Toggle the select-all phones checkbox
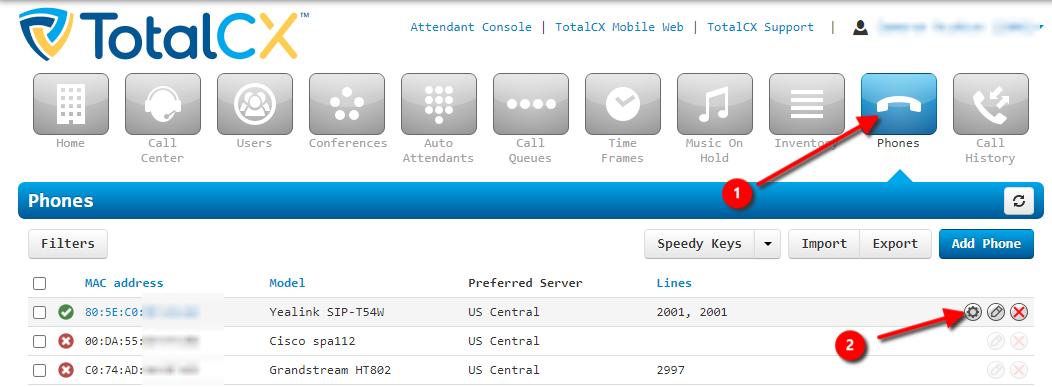Image resolution: width=1052 pixels, height=387 pixels. tap(40, 284)
